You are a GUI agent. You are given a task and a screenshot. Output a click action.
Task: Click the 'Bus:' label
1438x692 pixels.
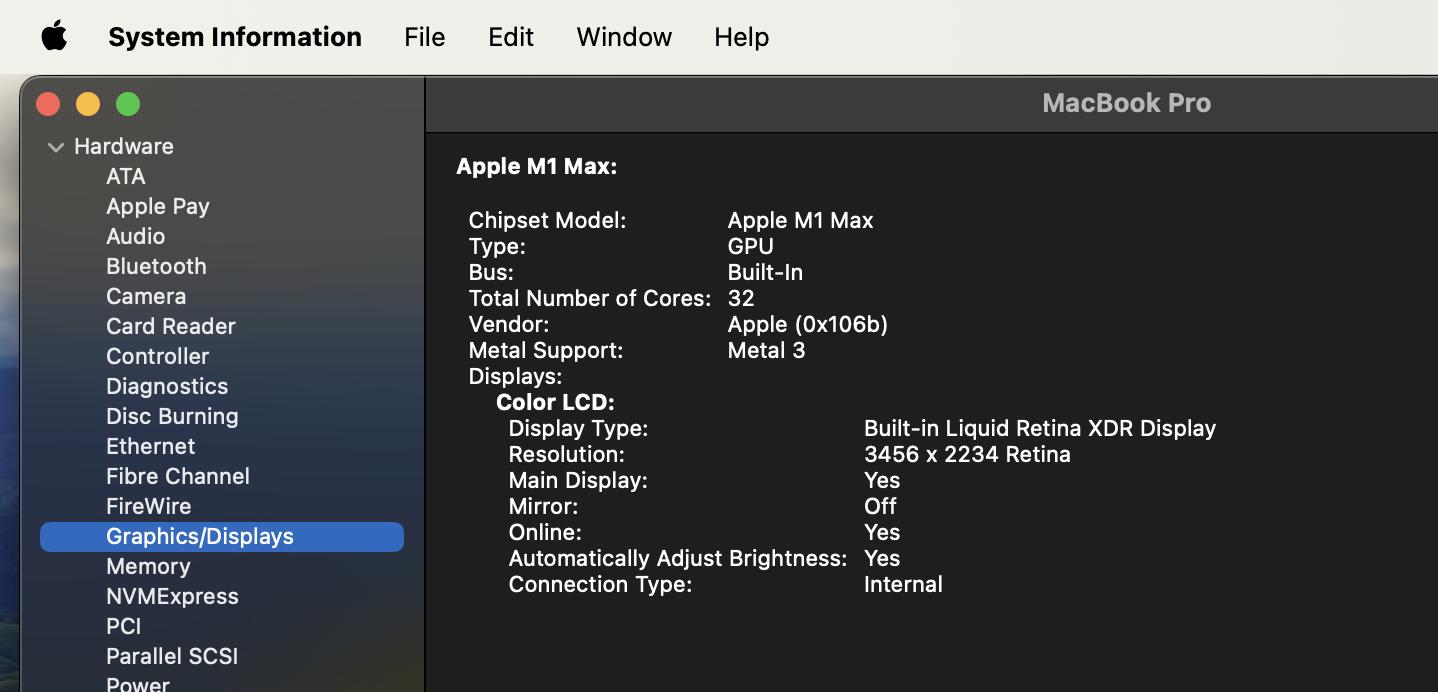491,272
